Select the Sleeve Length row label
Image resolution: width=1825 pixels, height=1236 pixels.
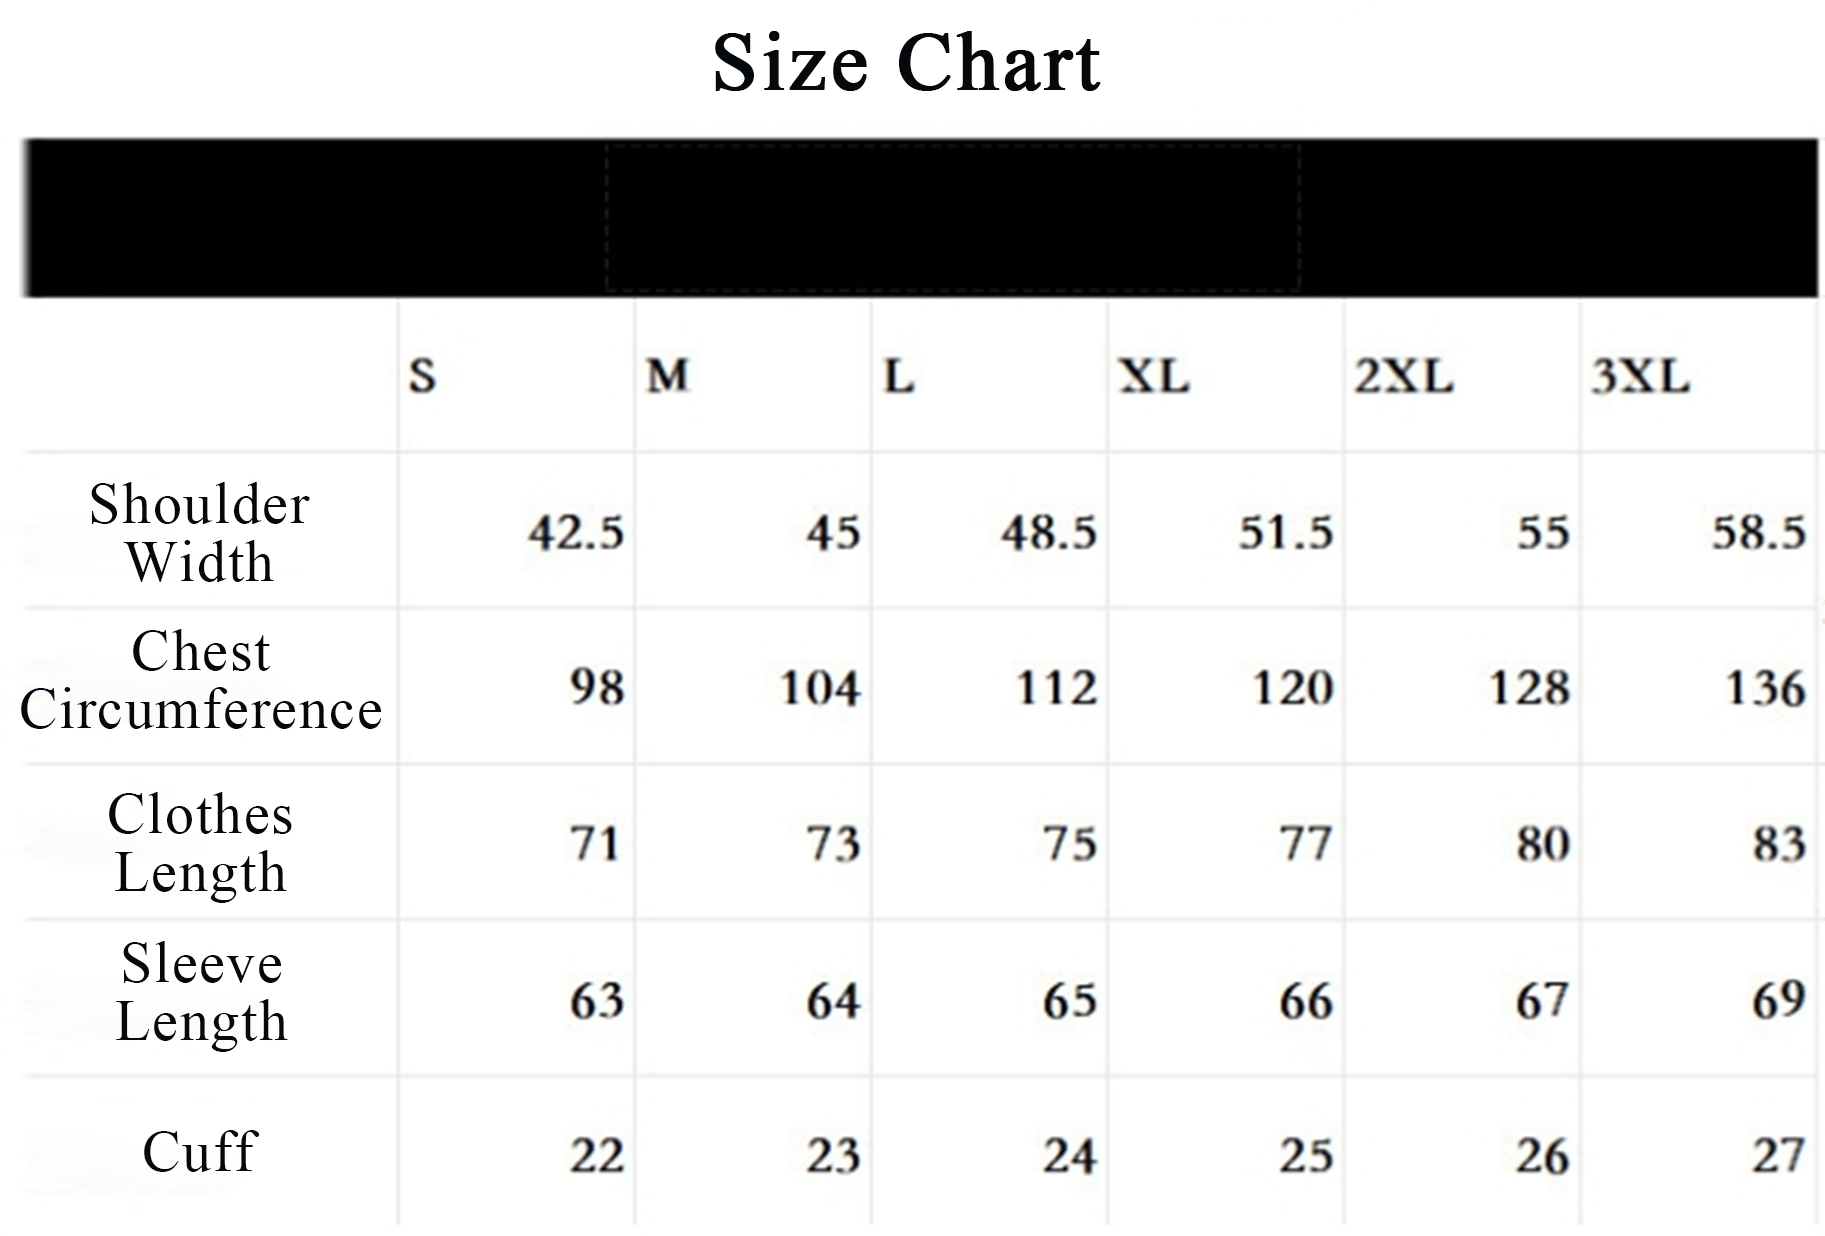click(201, 992)
